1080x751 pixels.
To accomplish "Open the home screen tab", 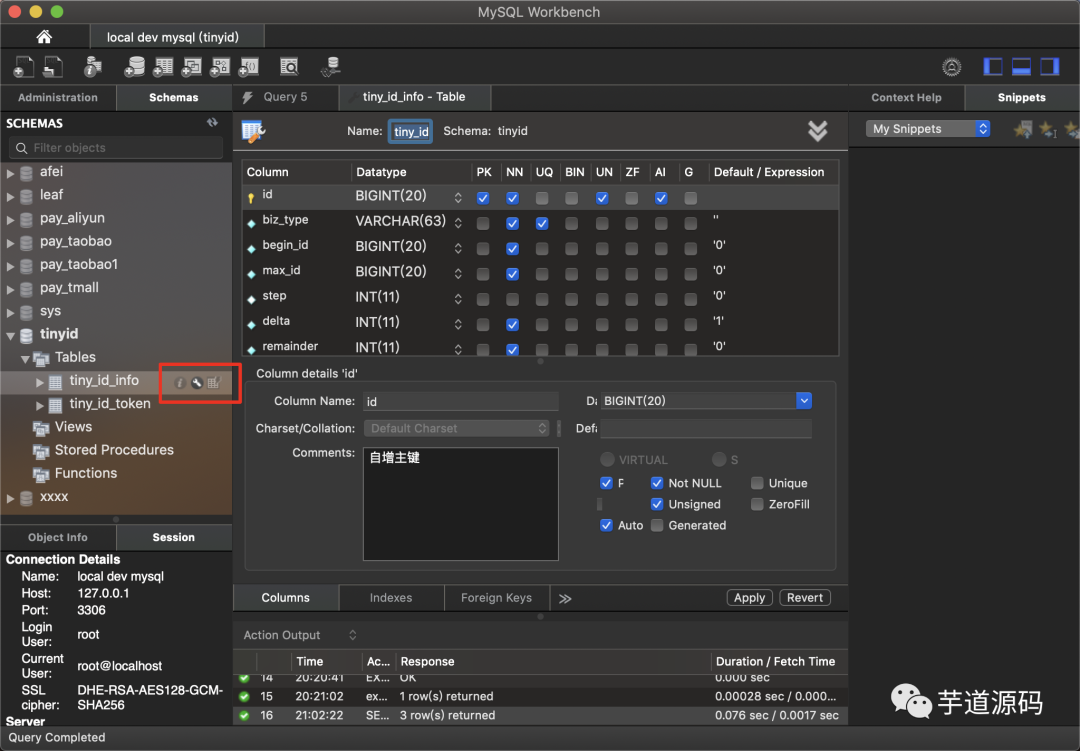I will pyautogui.click(x=44, y=37).
